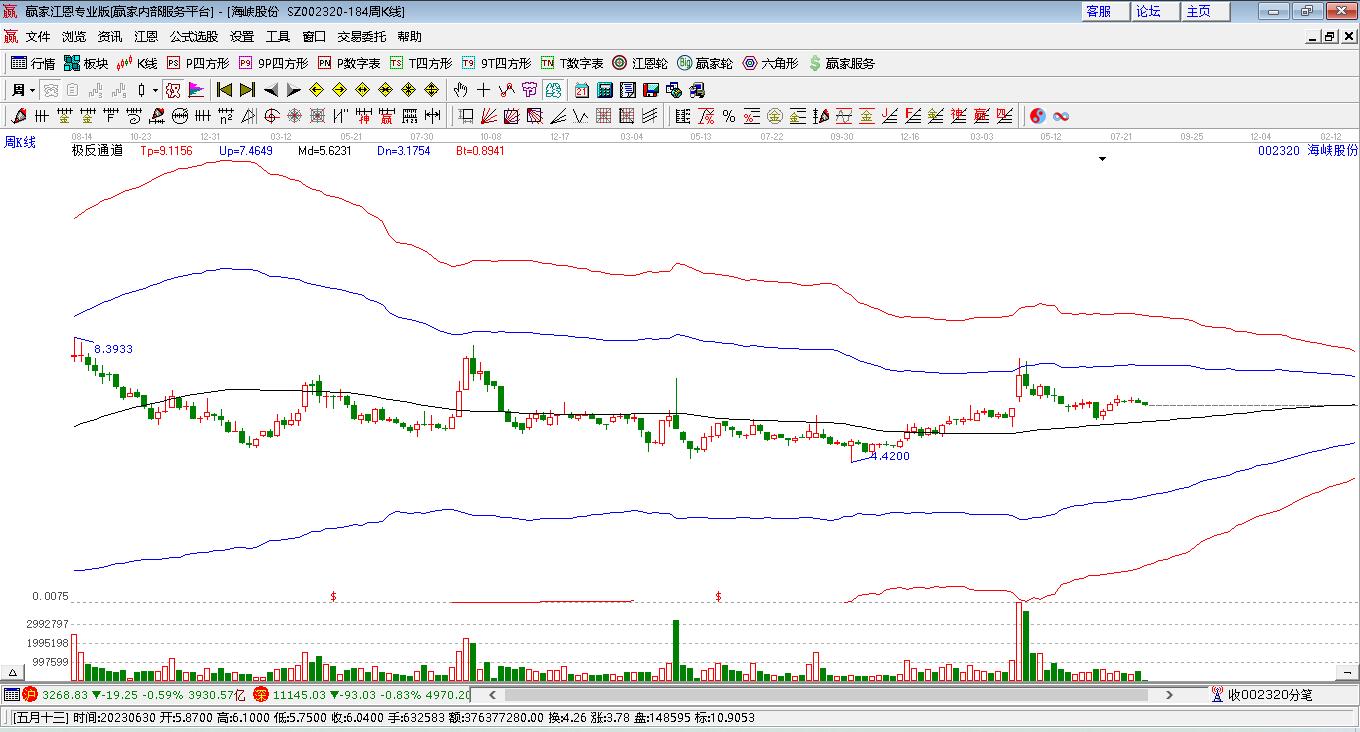The image size is (1360, 732).
Task: Click the collapse triangle beside the volume panel
Action: (x=14, y=672)
